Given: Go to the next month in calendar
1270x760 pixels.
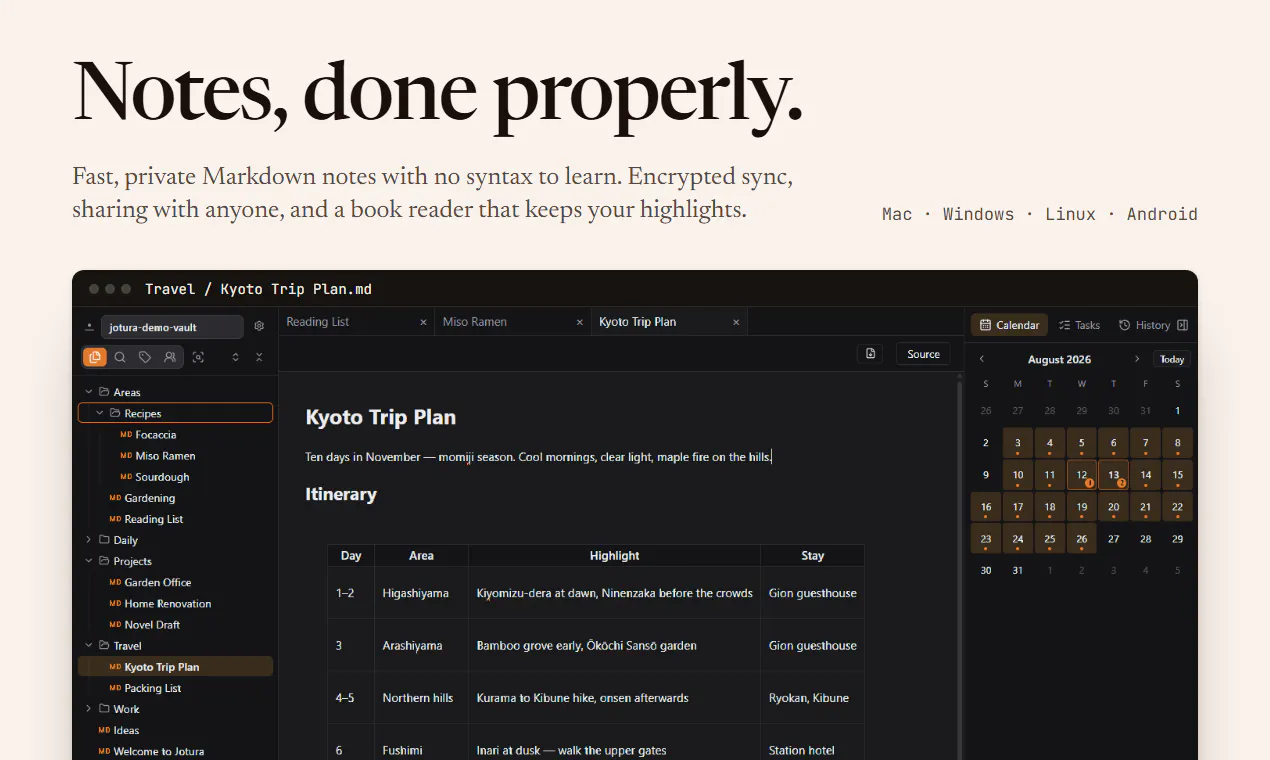Looking at the screenshot, I should (1137, 359).
